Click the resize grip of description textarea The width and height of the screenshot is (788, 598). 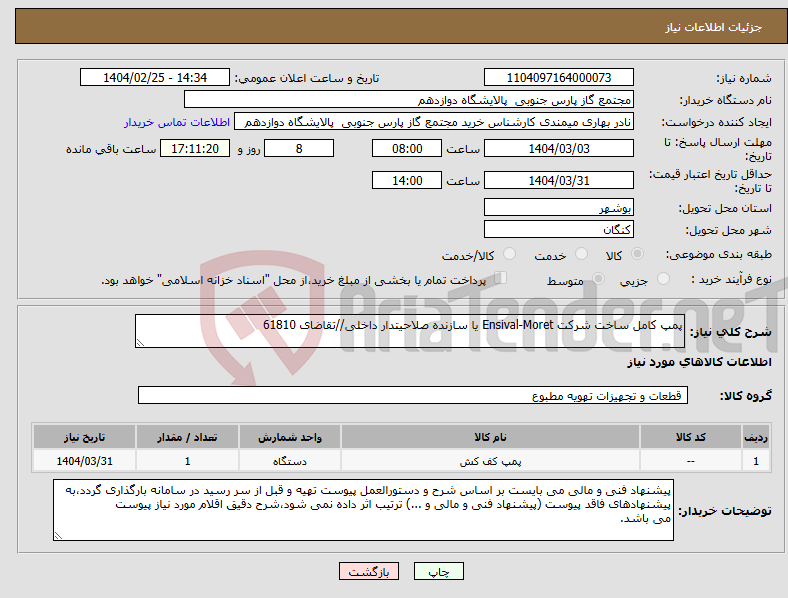(x=140, y=343)
